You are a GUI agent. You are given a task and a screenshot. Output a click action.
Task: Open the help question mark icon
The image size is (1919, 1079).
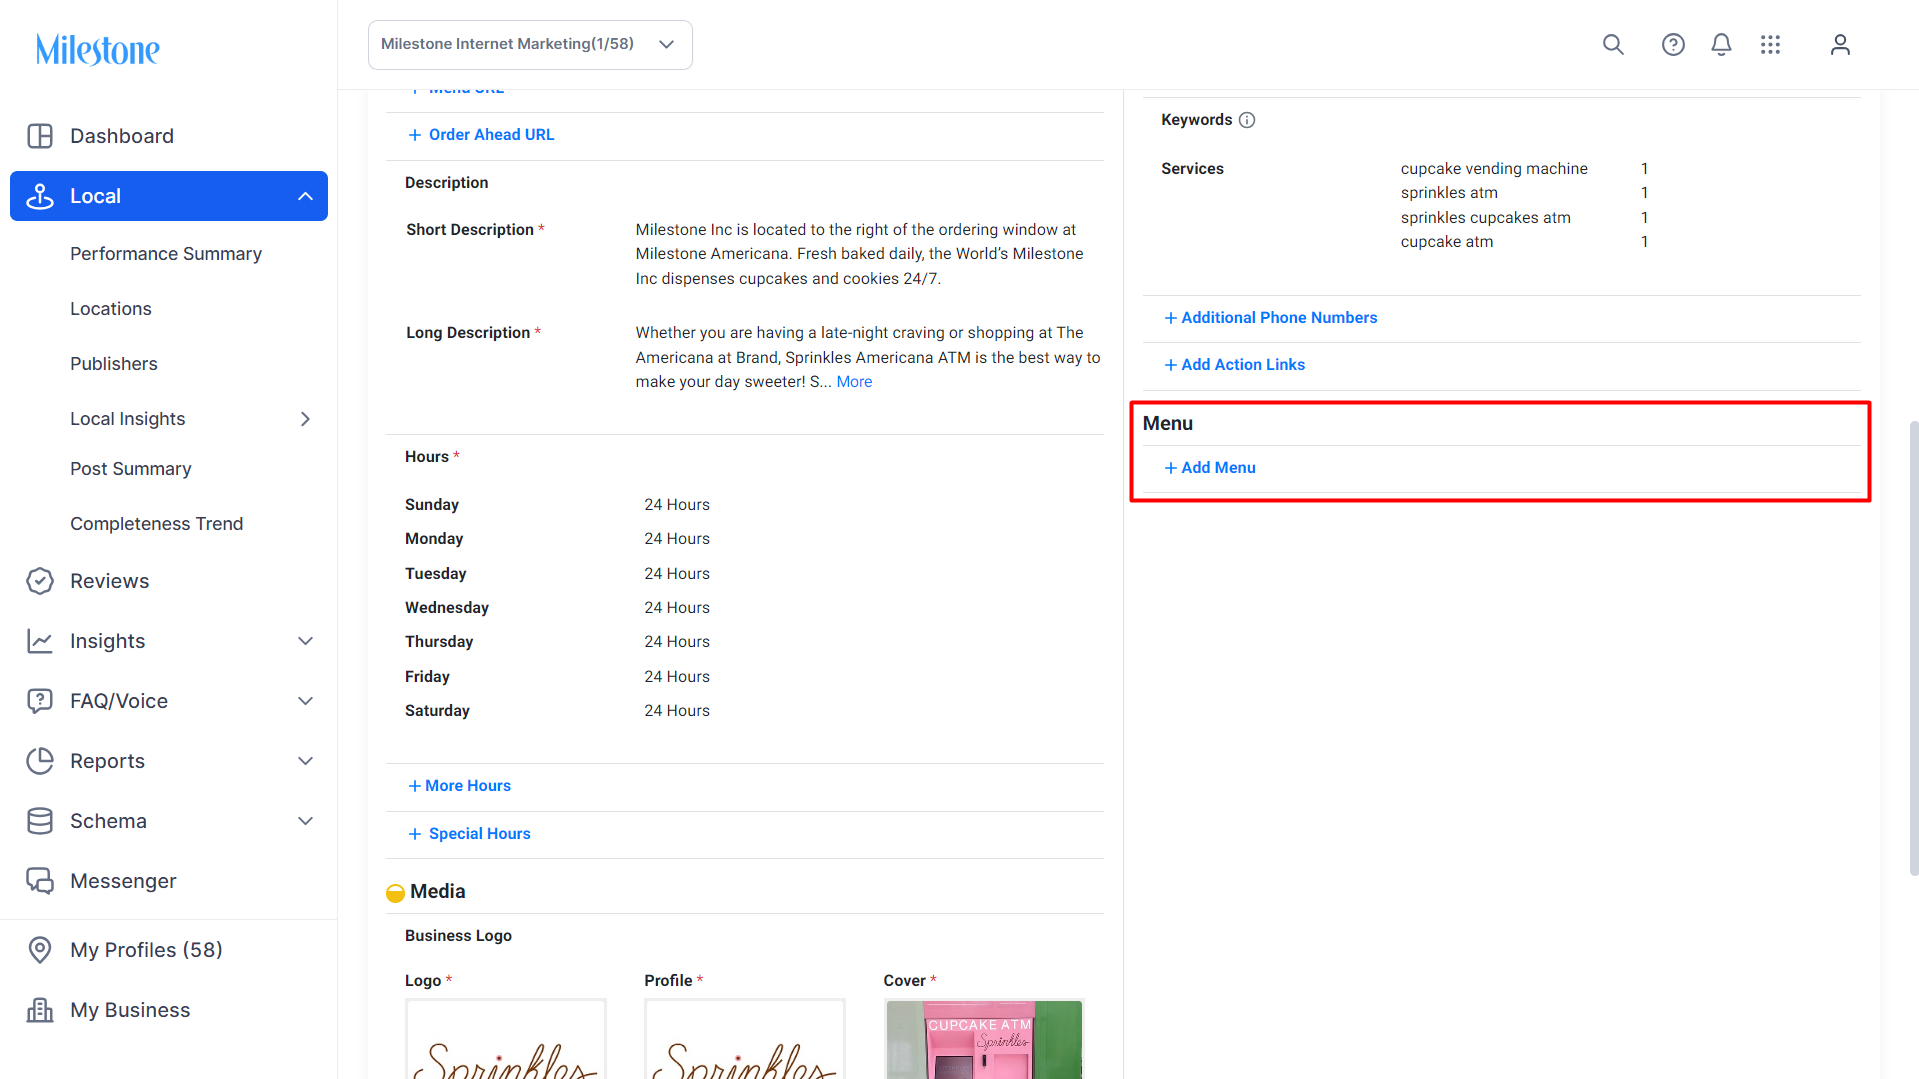click(x=1673, y=44)
